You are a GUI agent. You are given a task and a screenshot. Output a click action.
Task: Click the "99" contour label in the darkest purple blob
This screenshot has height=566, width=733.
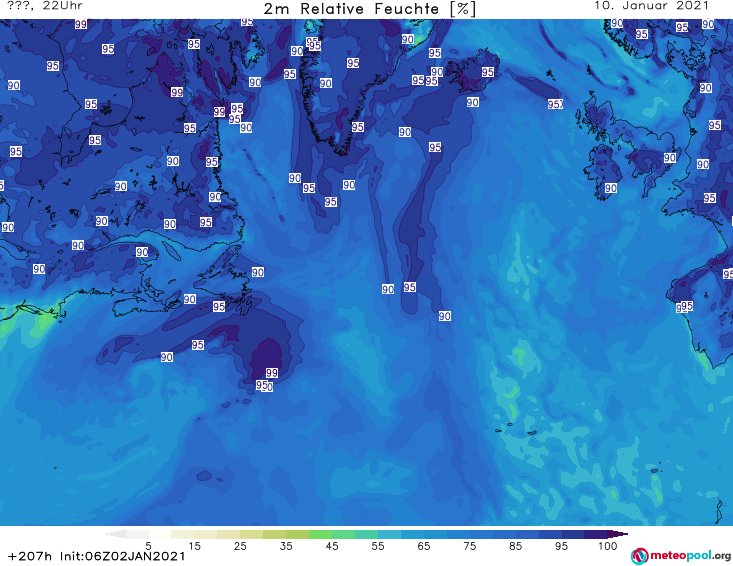272,373
